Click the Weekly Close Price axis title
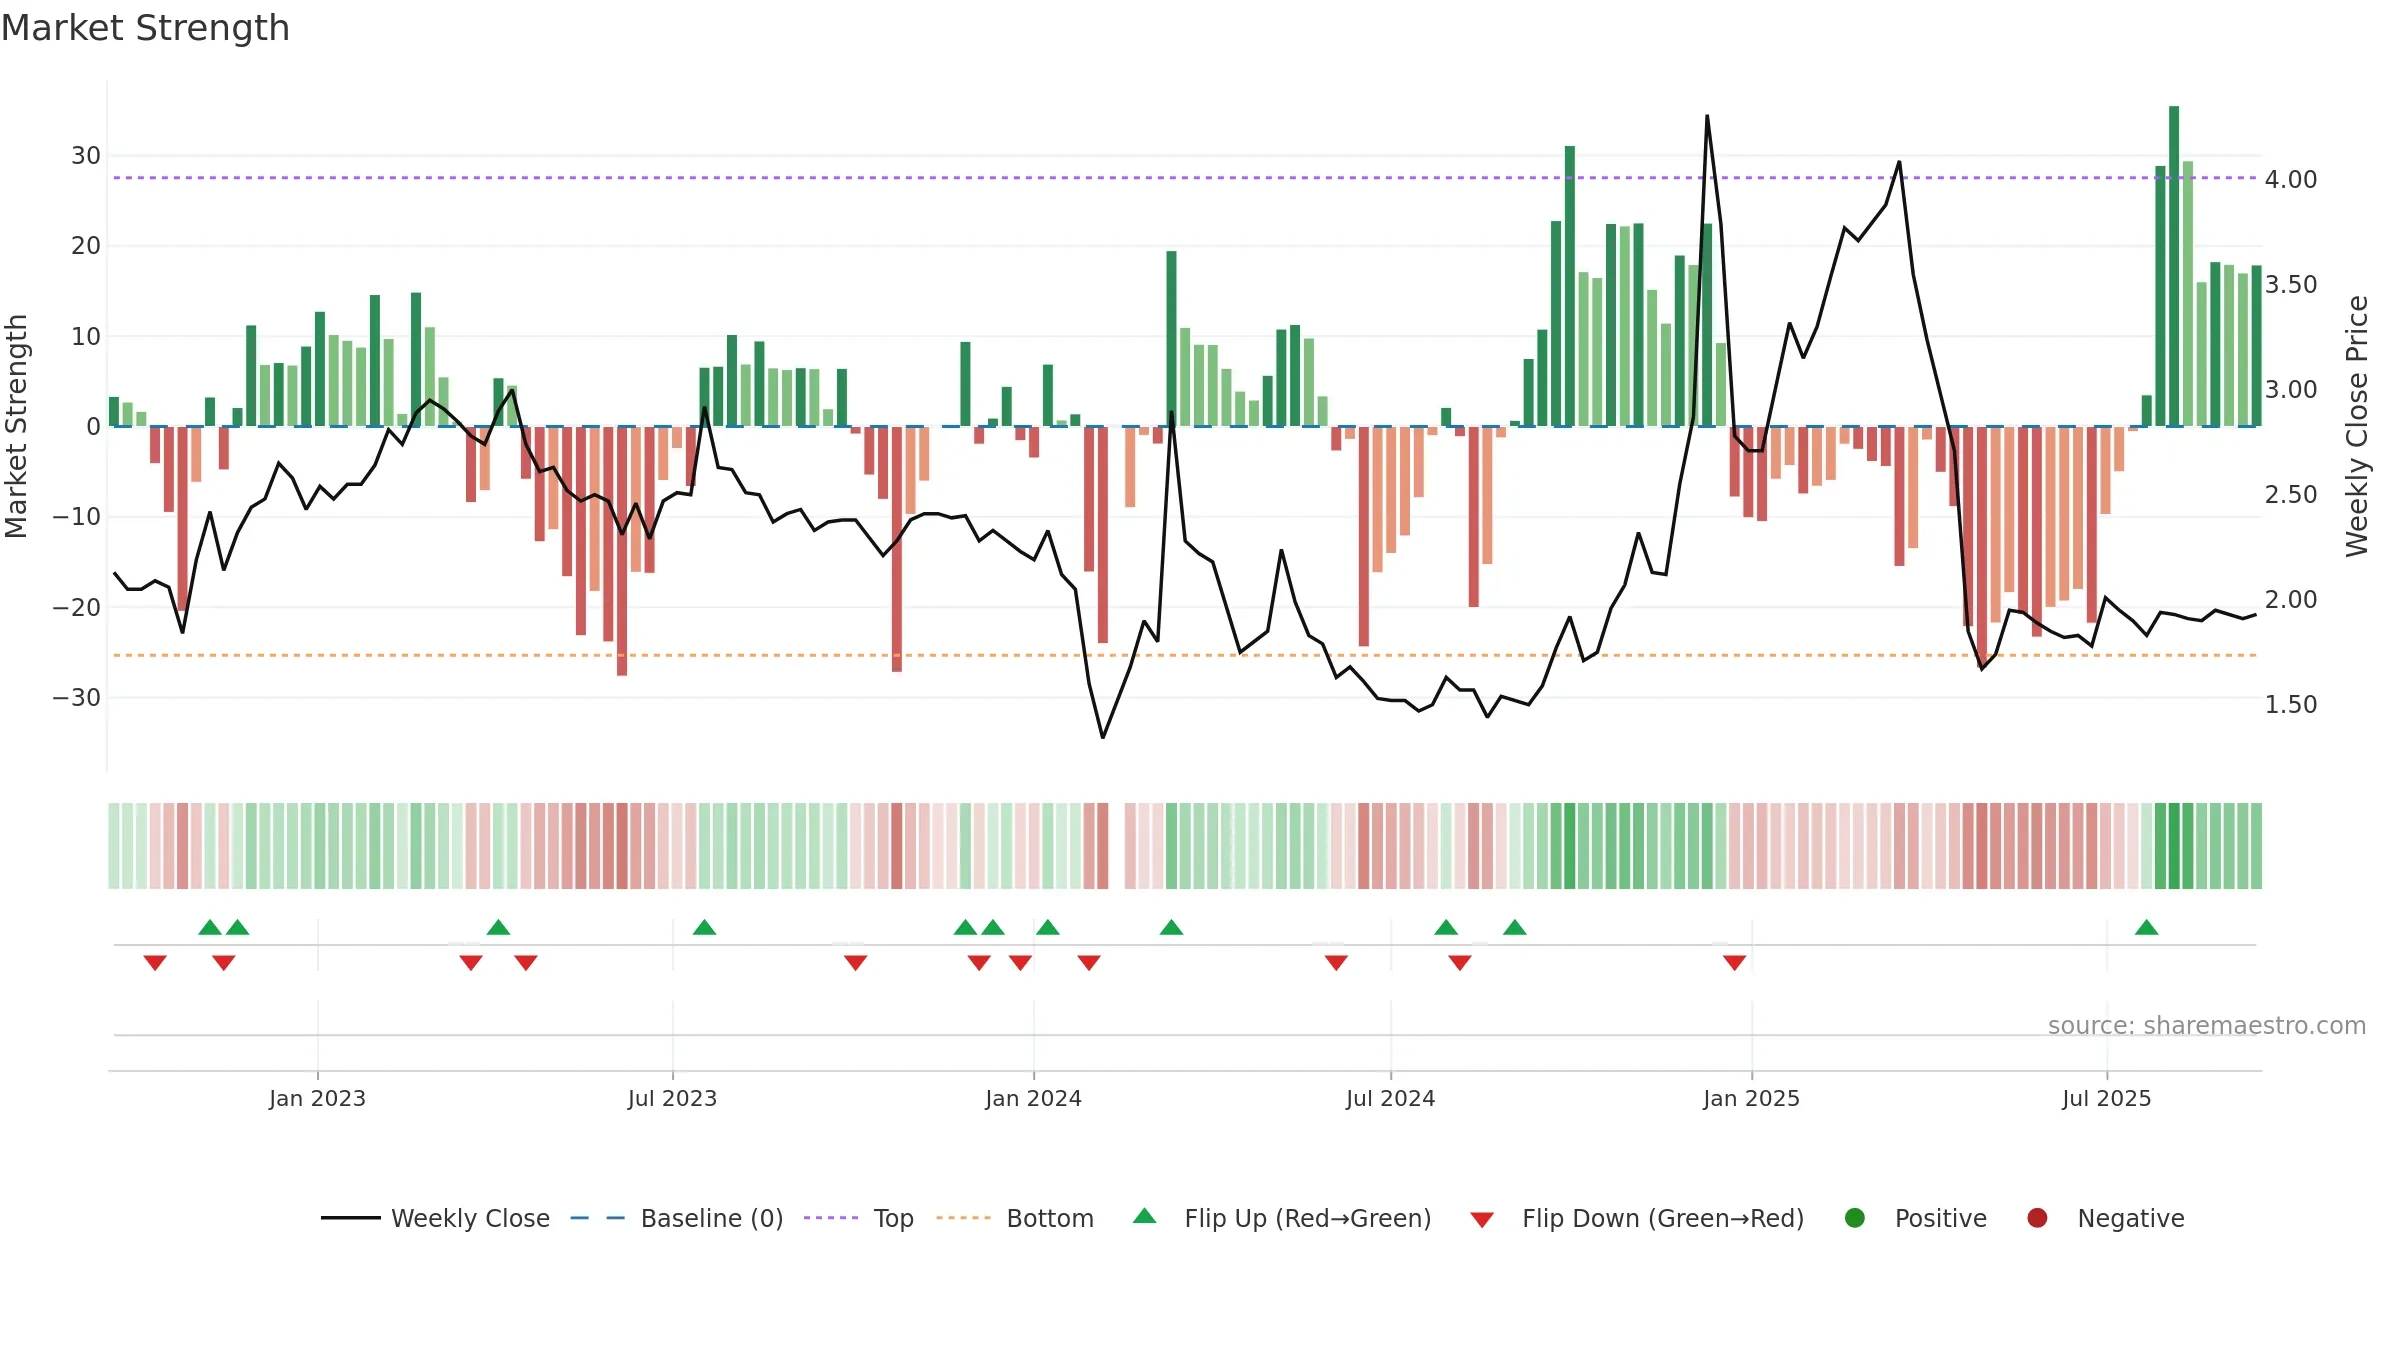 (2358, 426)
